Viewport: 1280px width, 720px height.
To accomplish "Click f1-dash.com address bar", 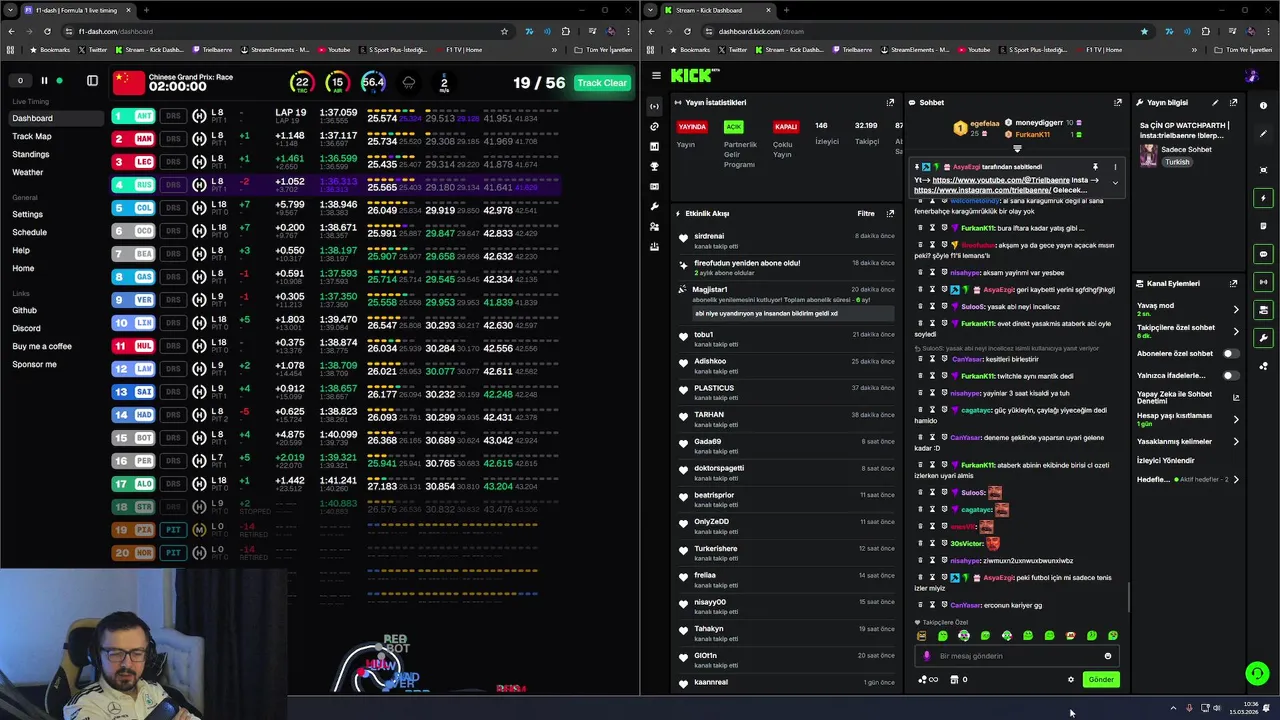I will point(290,31).
